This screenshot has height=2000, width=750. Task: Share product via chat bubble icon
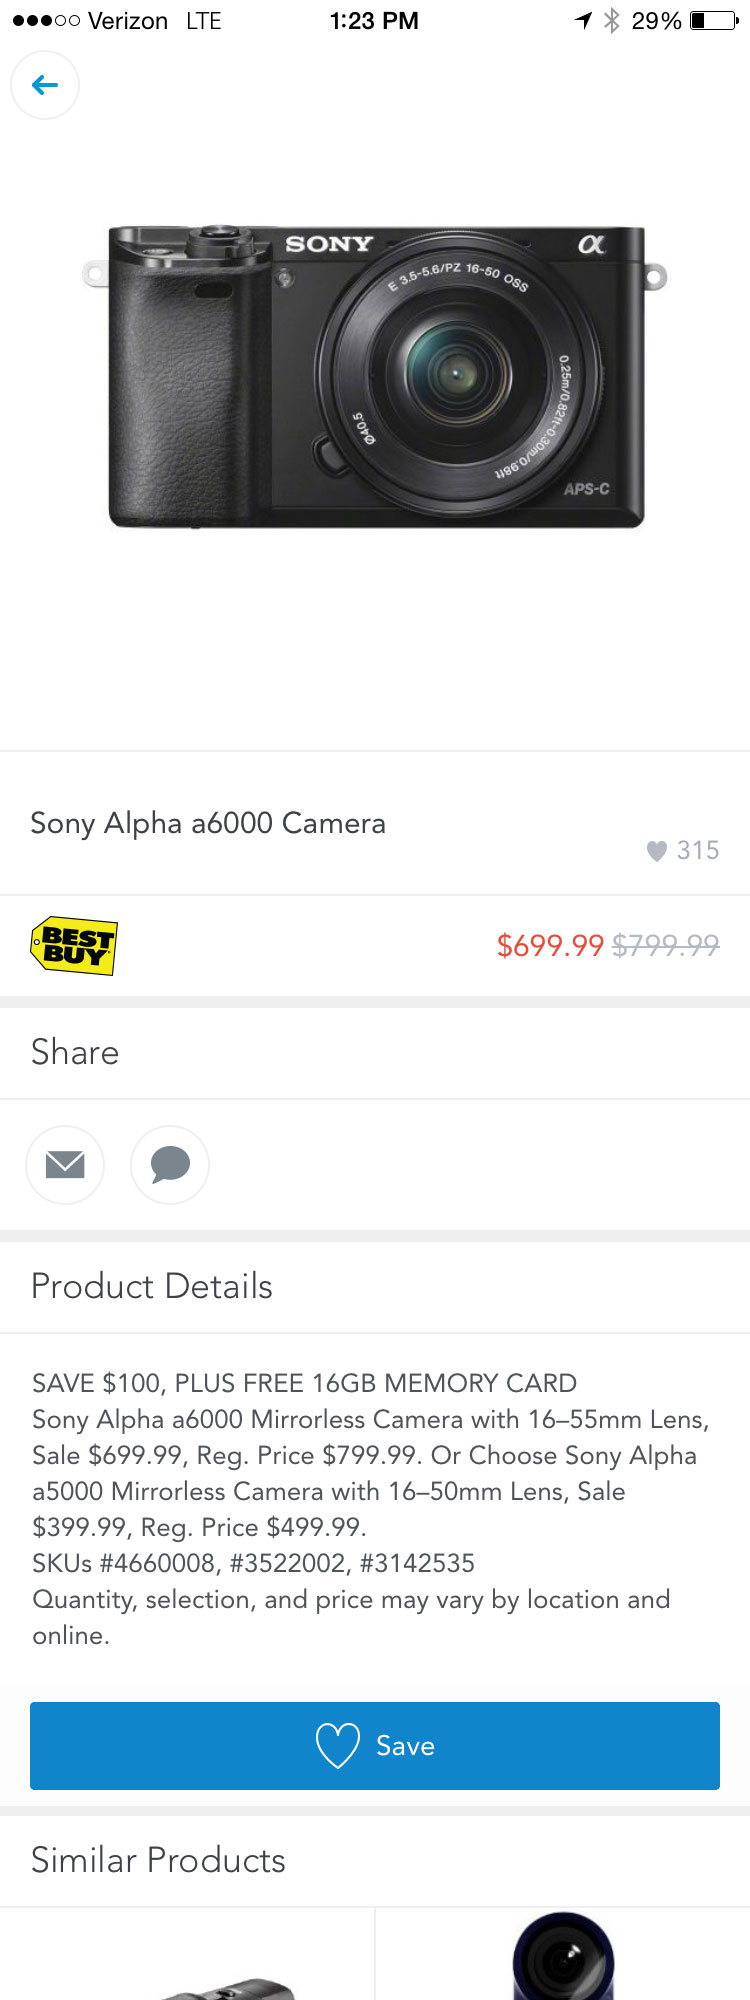click(x=170, y=1164)
